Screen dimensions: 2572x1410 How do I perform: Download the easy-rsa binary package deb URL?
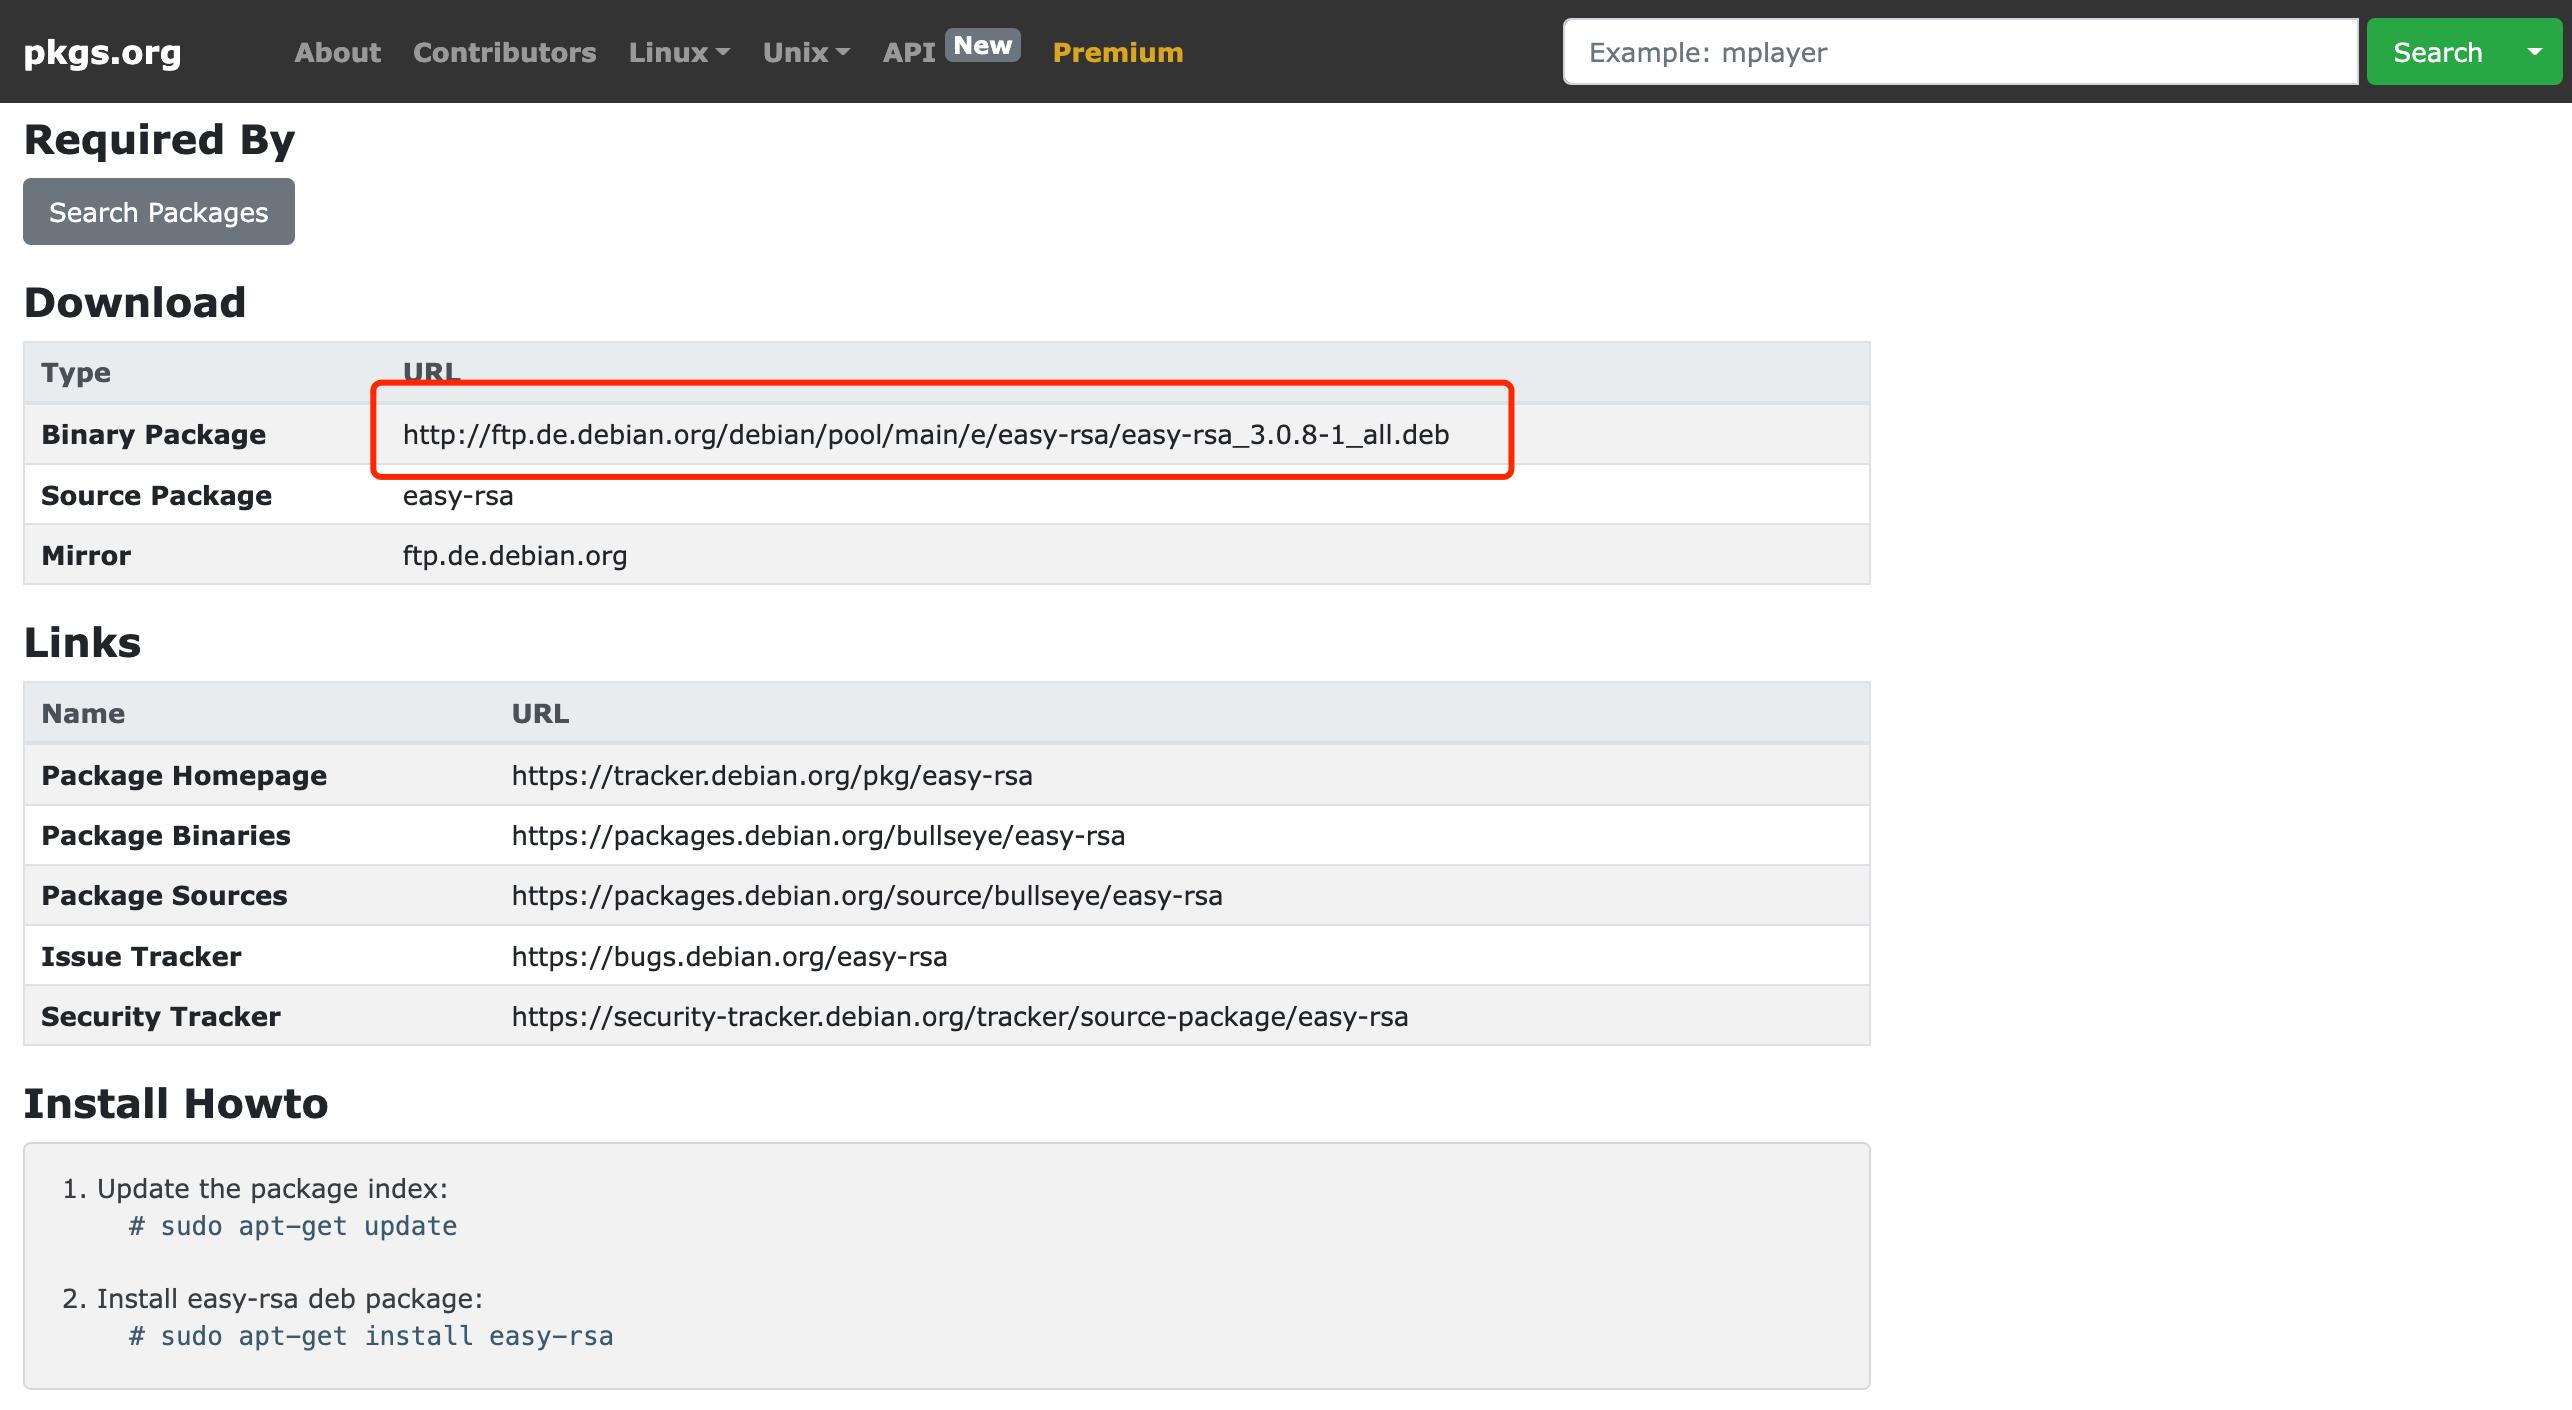click(925, 434)
